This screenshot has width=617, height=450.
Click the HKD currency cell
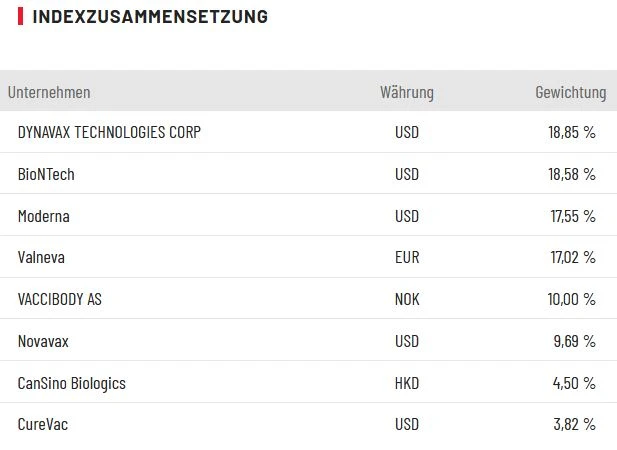[x=407, y=383]
